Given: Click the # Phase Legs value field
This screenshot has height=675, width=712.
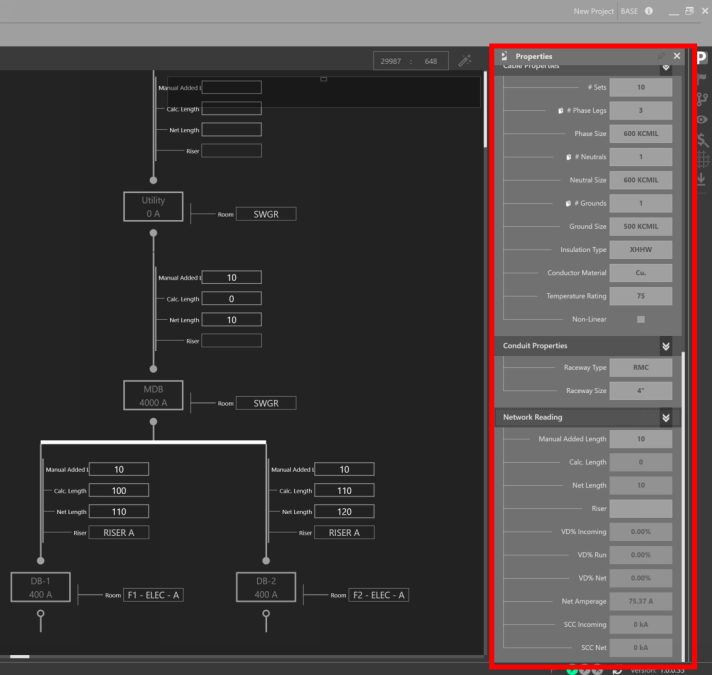Looking at the screenshot, I should coord(641,110).
